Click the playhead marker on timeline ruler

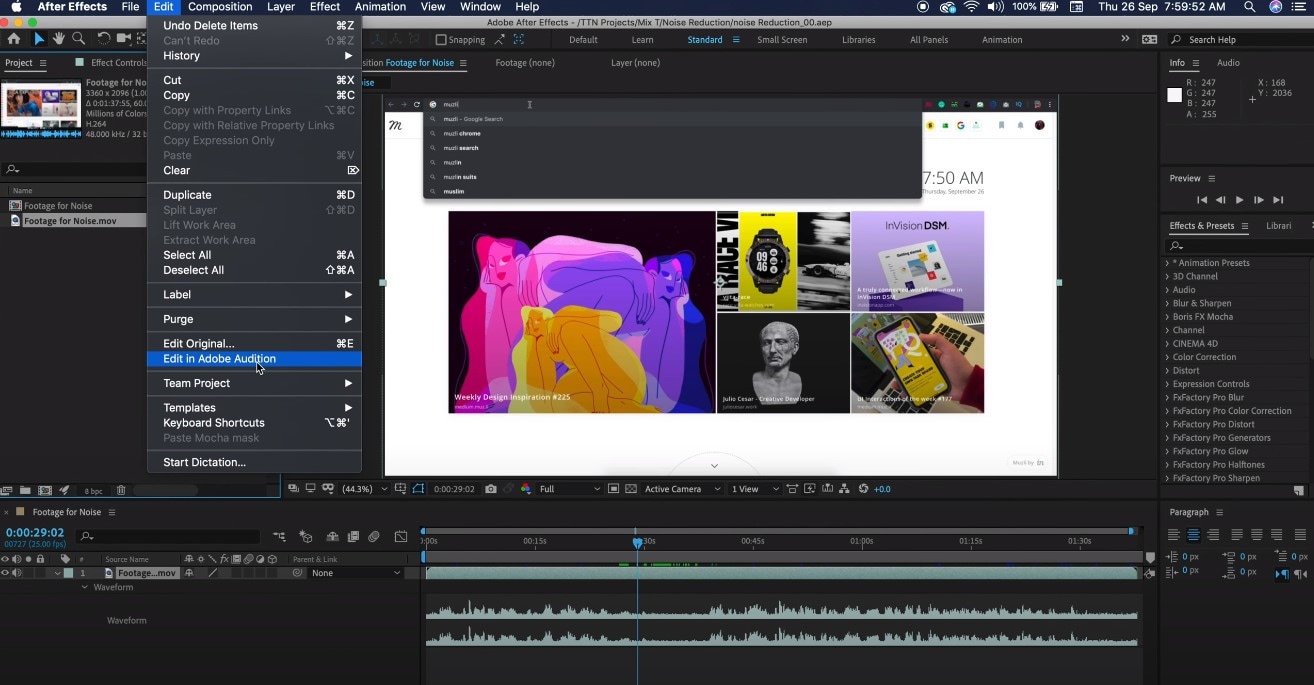click(x=637, y=542)
